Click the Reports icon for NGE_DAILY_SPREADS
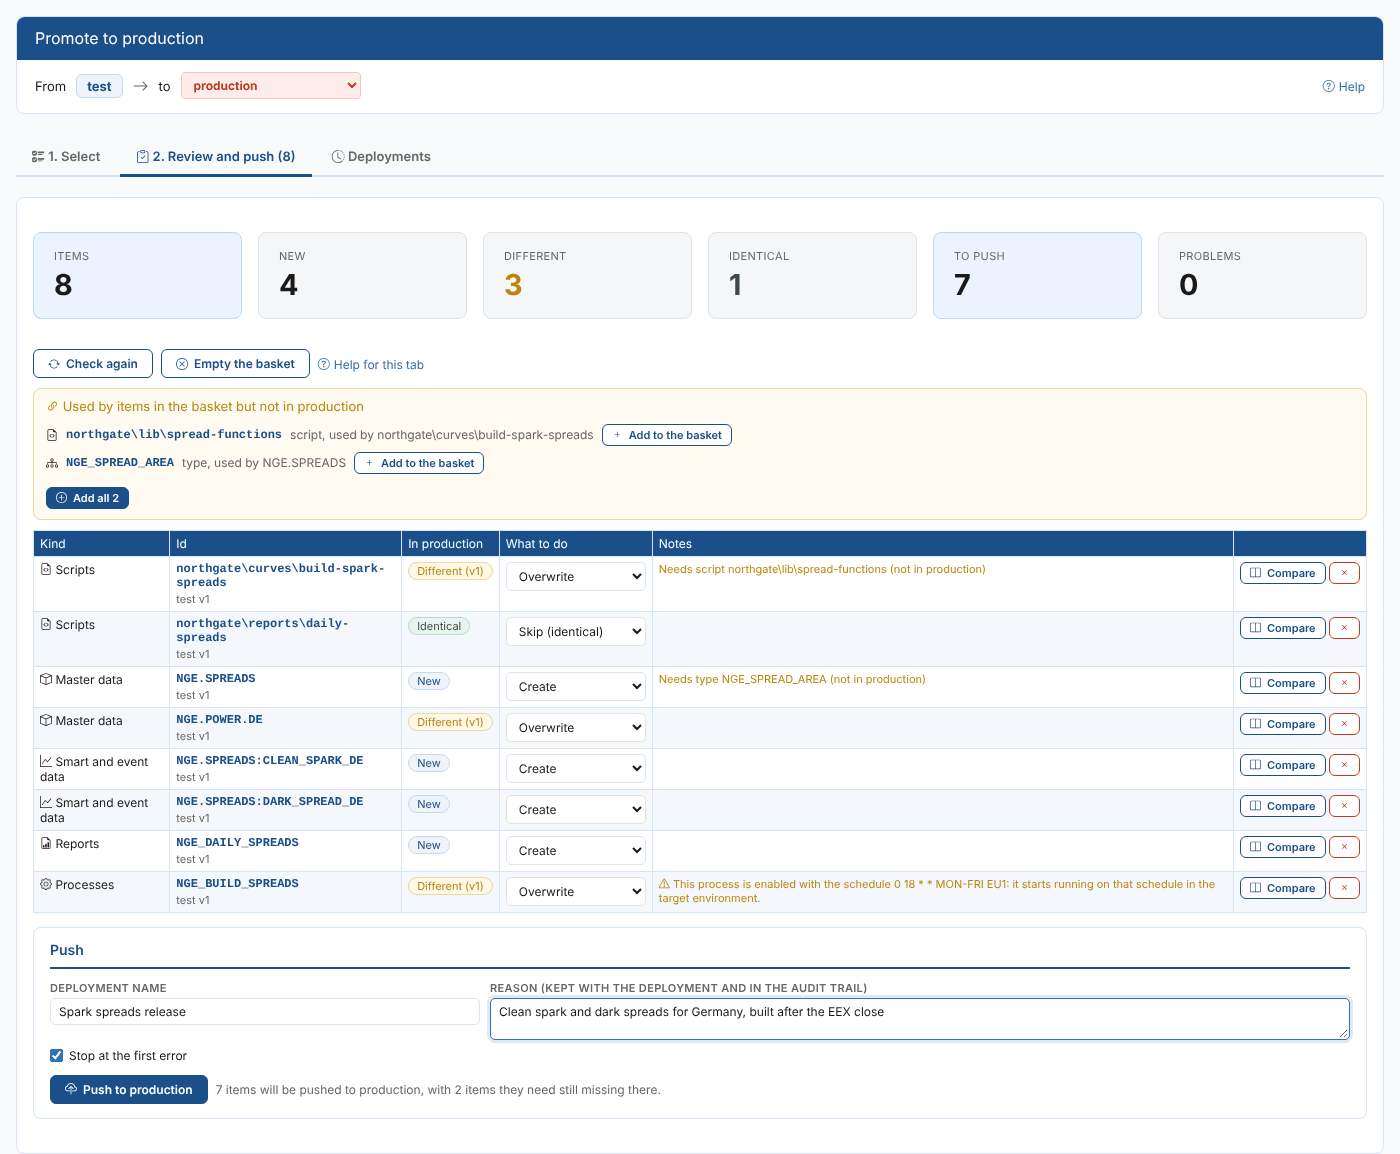The width and height of the screenshot is (1400, 1154). [x=46, y=843]
